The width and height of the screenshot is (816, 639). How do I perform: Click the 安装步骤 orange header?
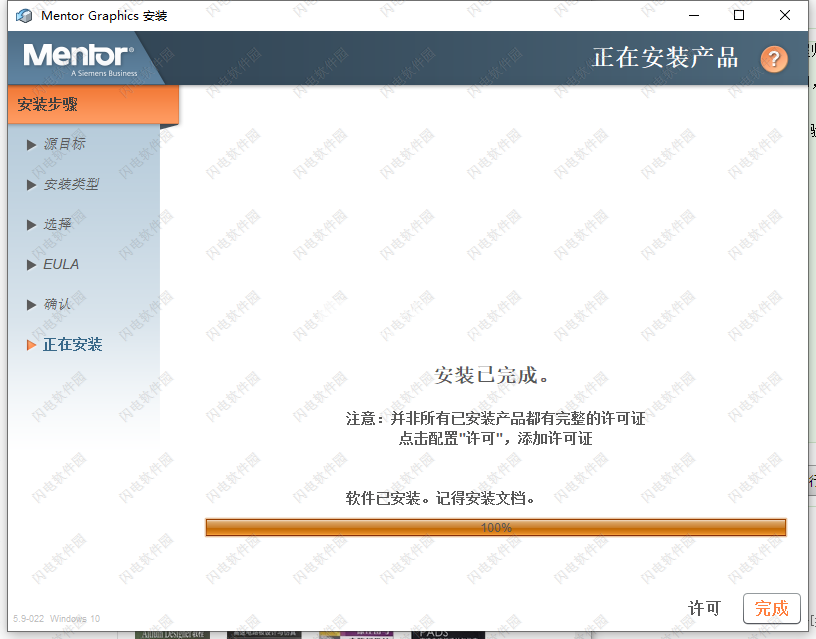[x=93, y=105]
